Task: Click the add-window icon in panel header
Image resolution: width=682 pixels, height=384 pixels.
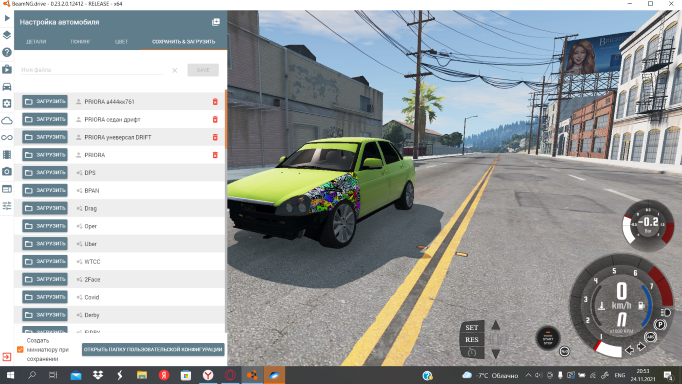Action: [215, 22]
